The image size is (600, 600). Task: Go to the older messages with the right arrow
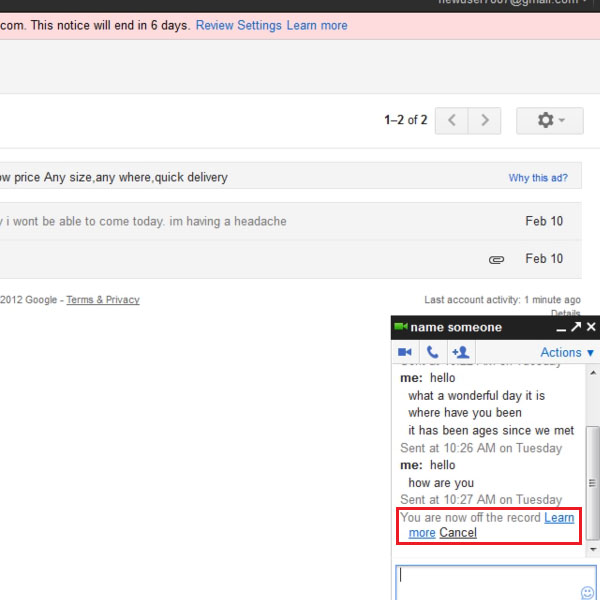click(x=484, y=121)
